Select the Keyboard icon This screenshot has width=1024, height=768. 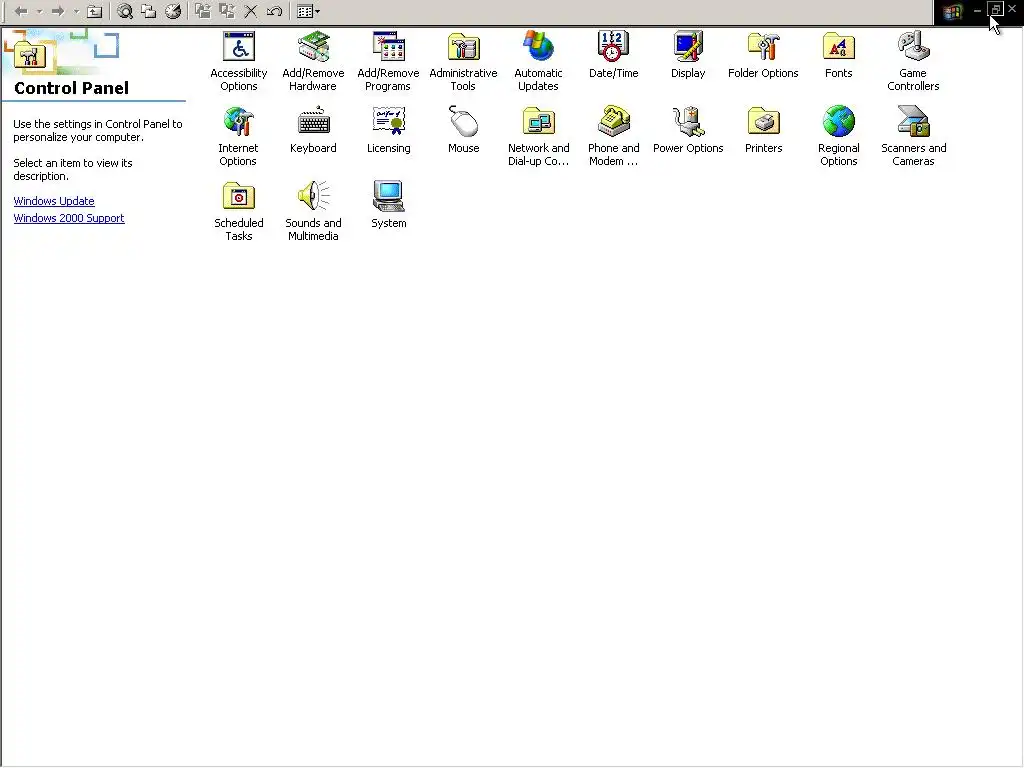point(313,130)
